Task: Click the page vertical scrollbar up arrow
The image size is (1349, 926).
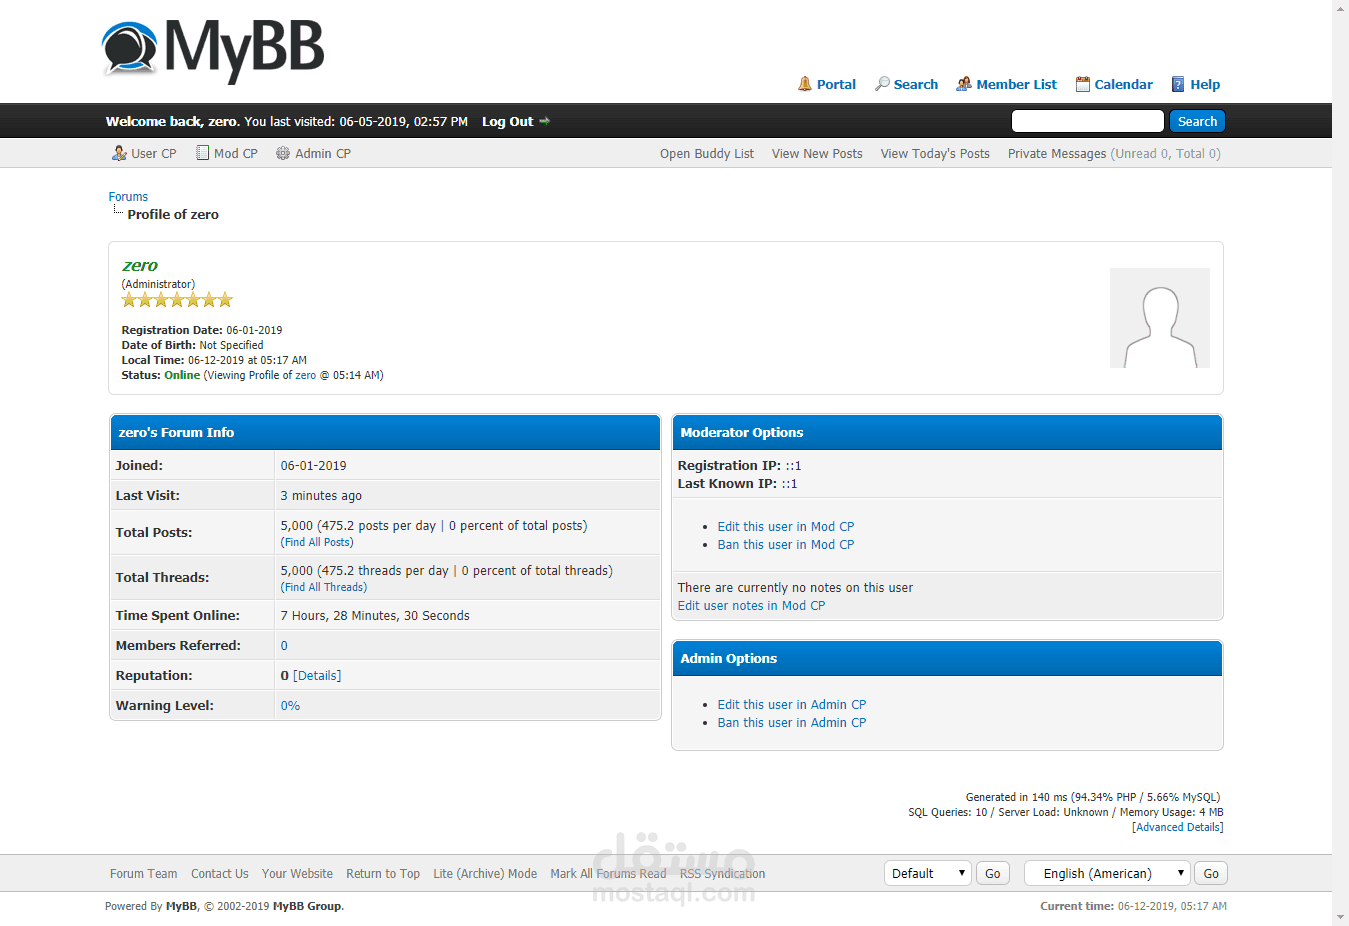Action: (1341, 8)
